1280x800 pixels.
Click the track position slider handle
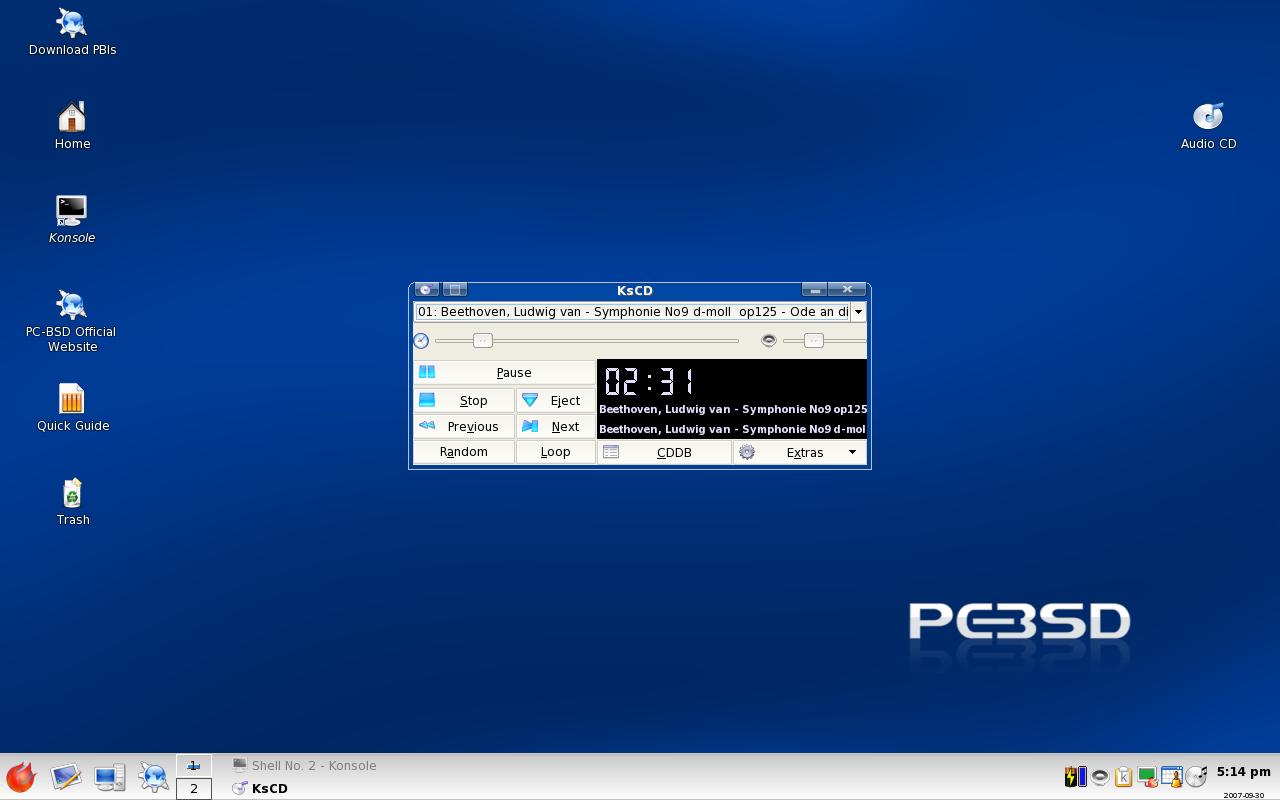pos(483,341)
